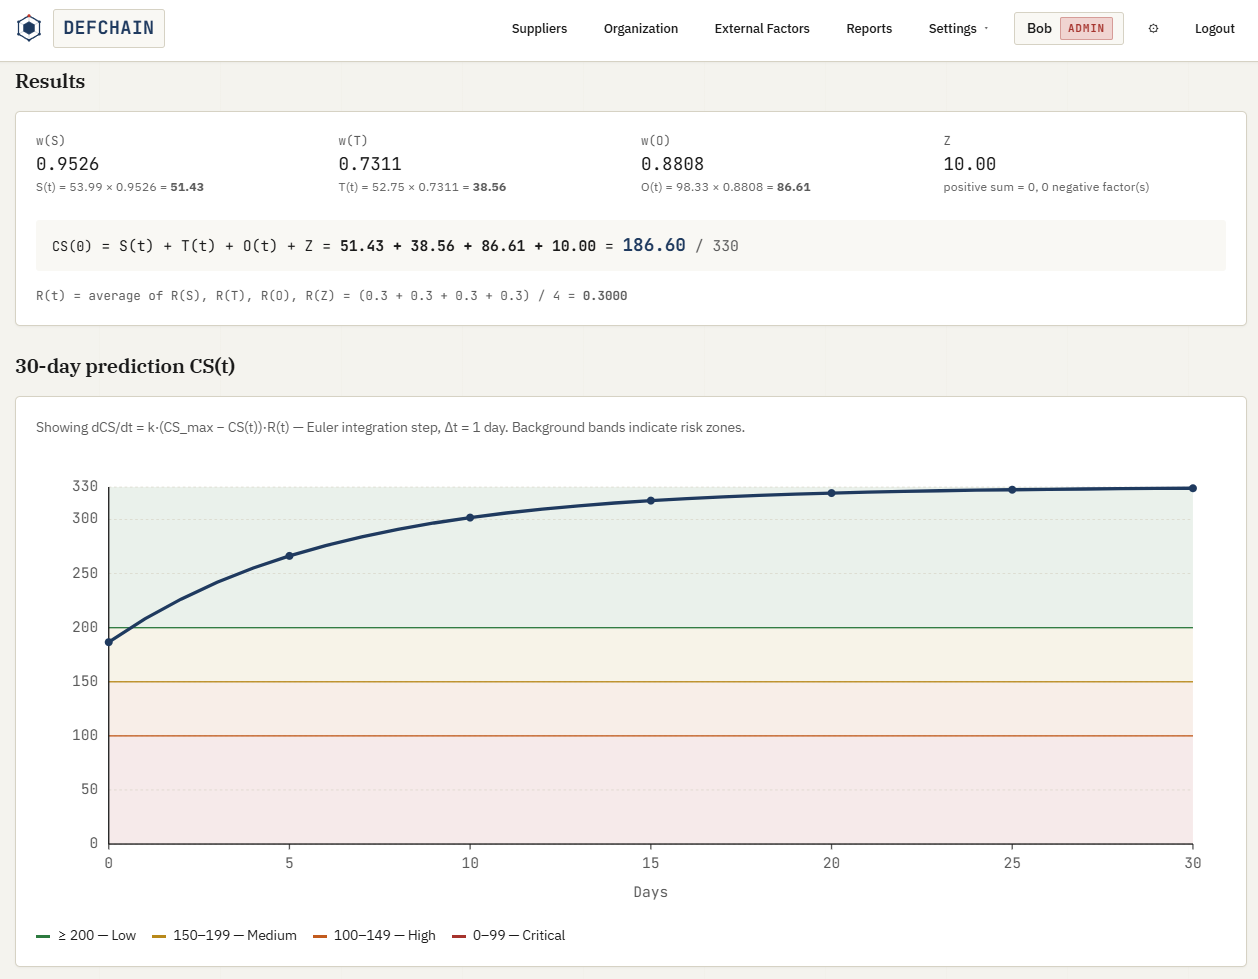
Task: Click the '0–99 — Critical' legend swatch
Action: pyautogui.click(x=459, y=936)
